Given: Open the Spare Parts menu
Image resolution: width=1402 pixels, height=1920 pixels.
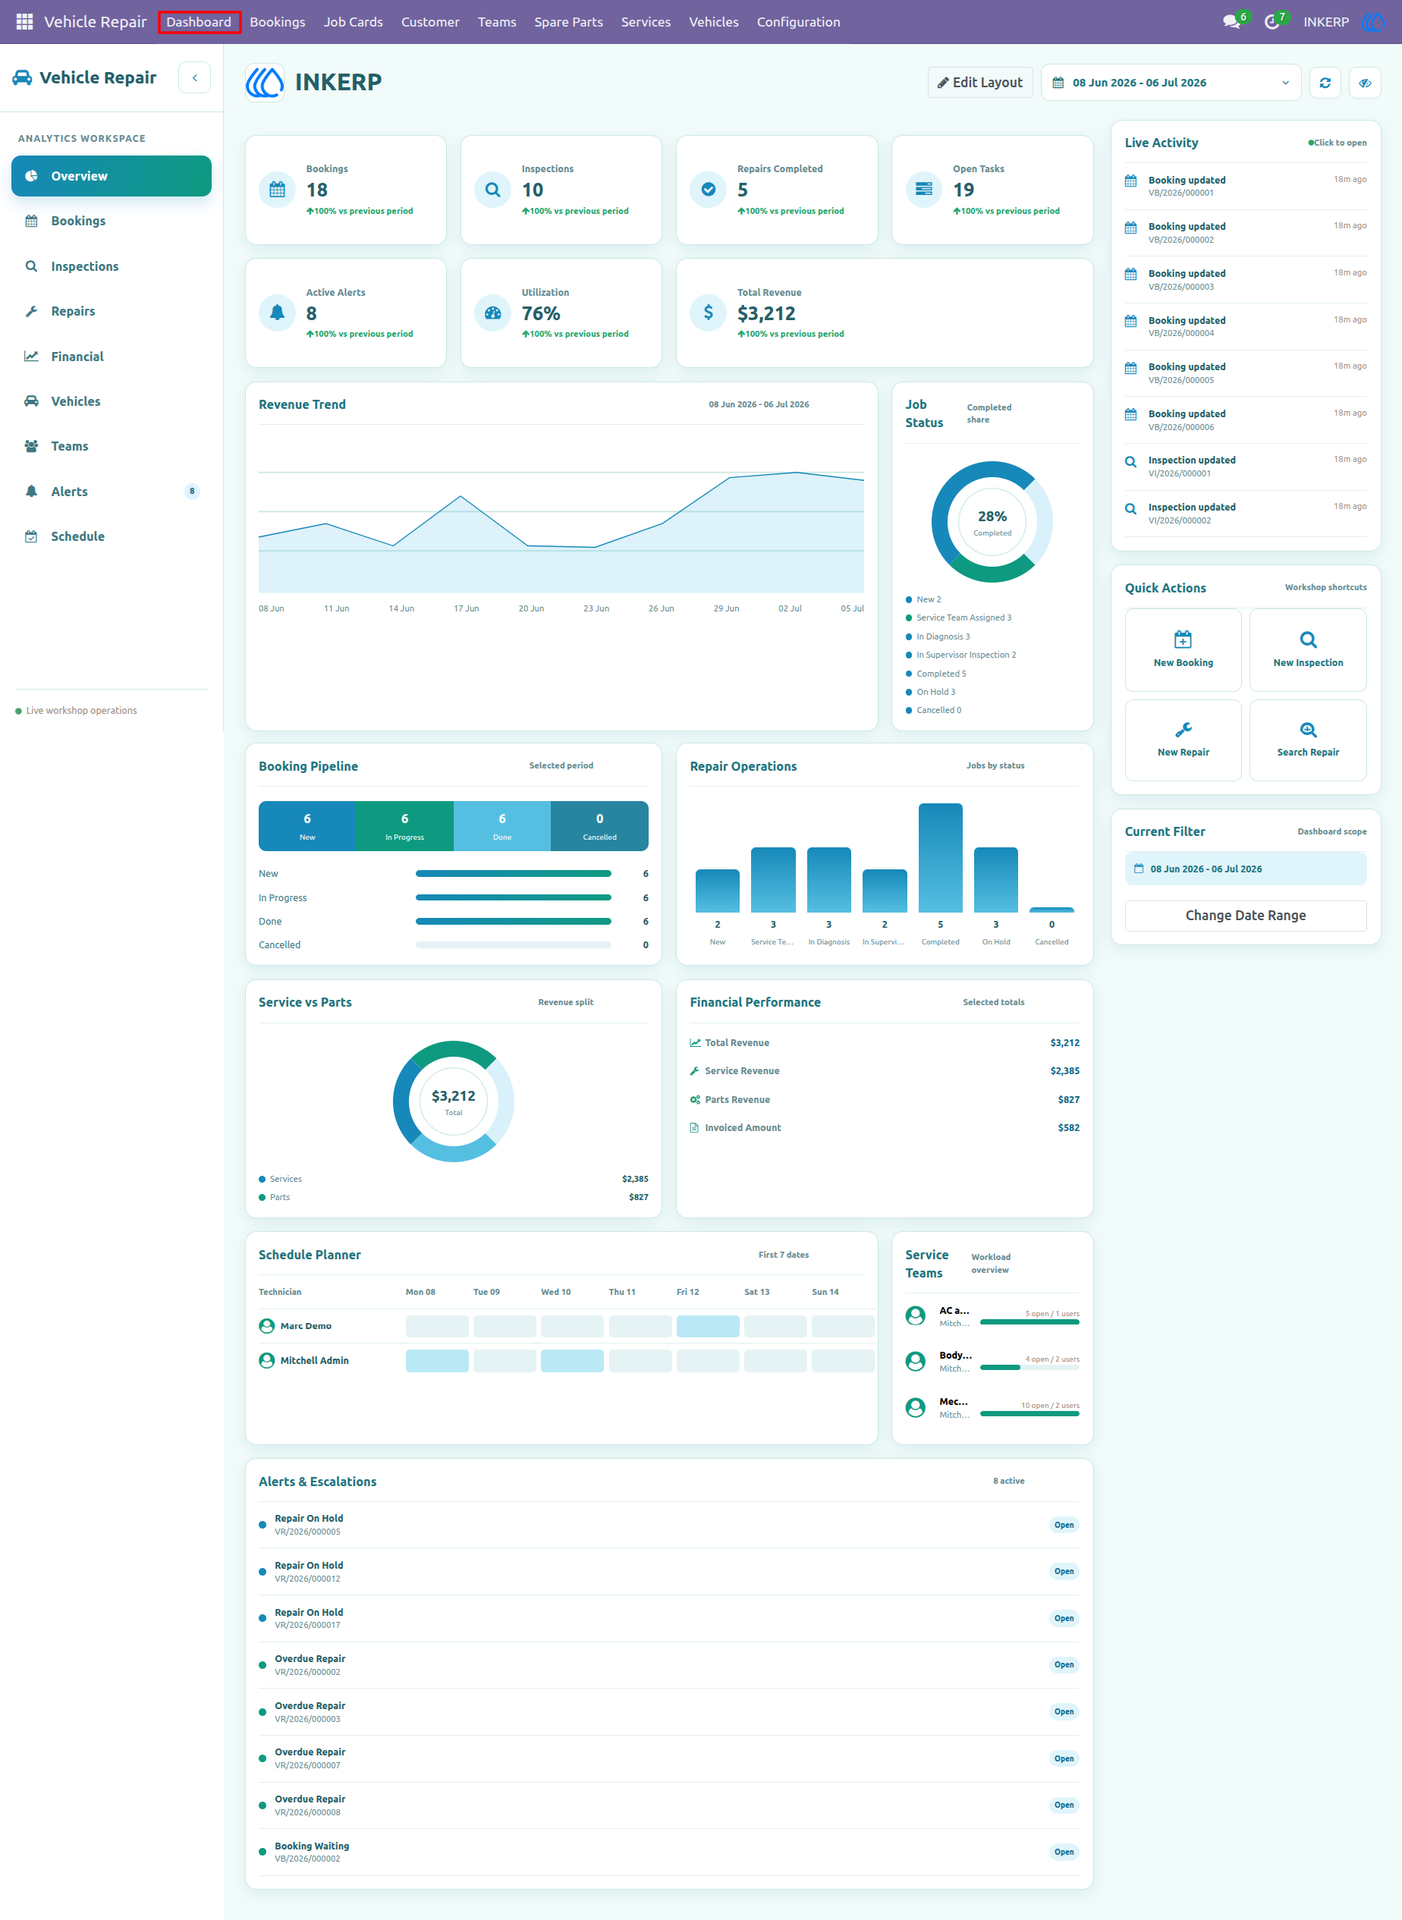Looking at the screenshot, I should pos(568,22).
